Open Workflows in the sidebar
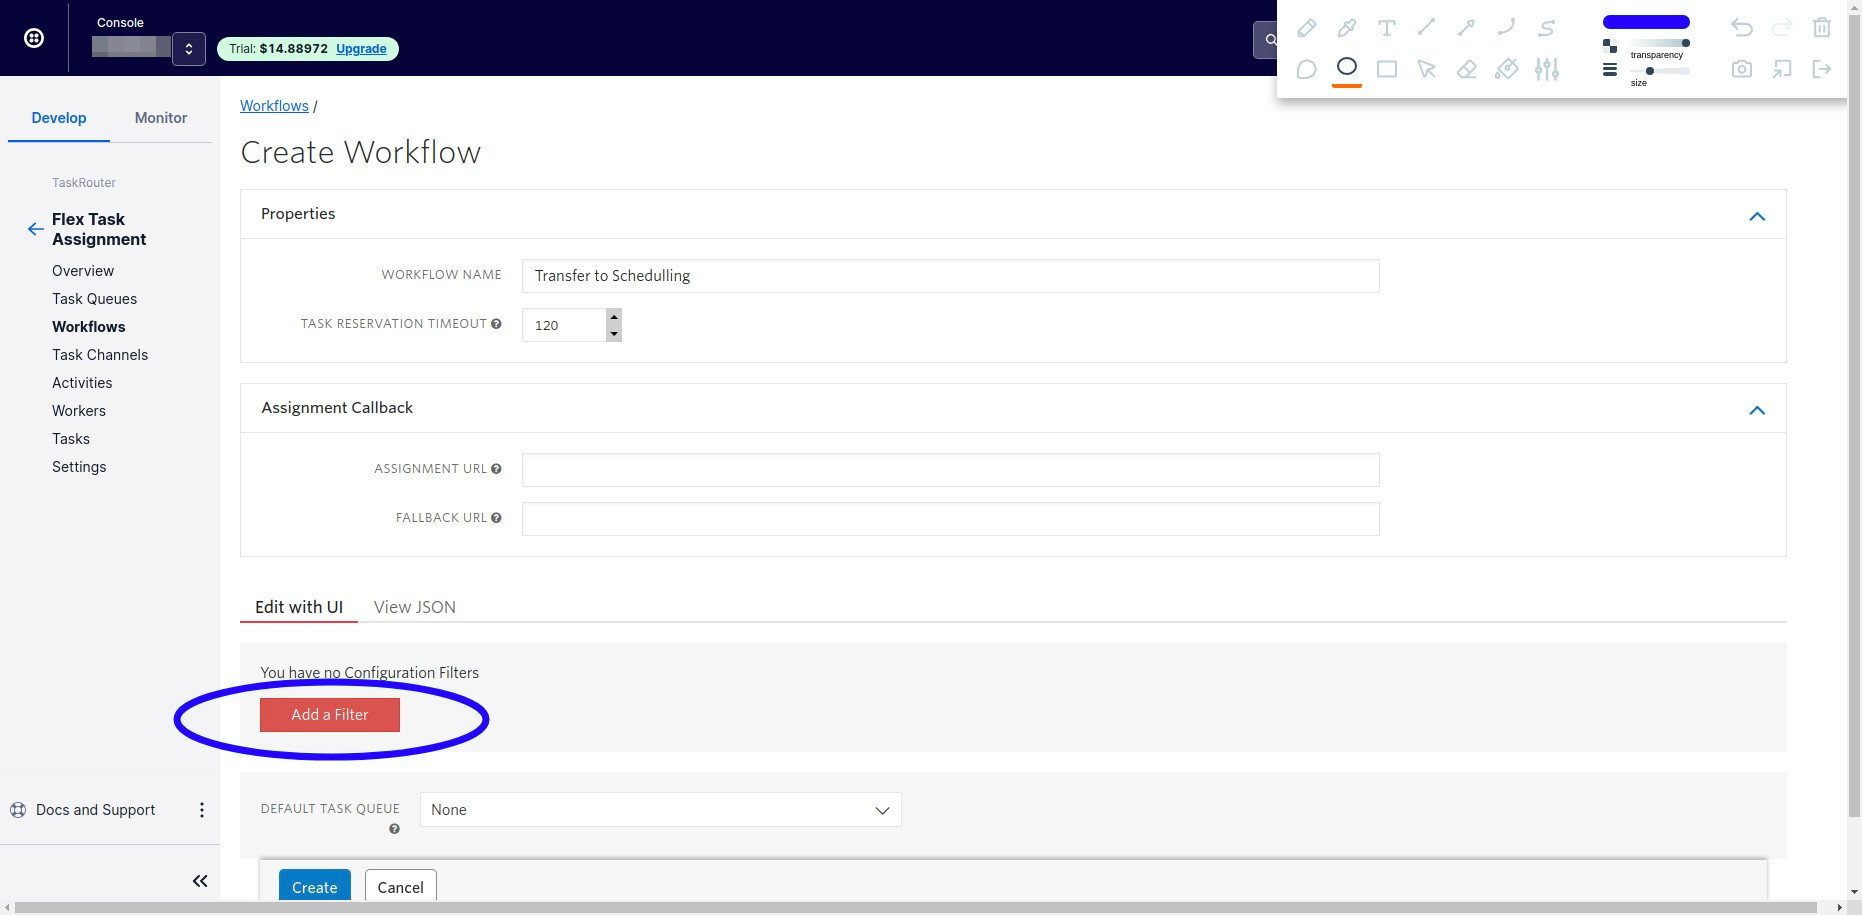The width and height of the screenshot is (1862, 915). 89,327
